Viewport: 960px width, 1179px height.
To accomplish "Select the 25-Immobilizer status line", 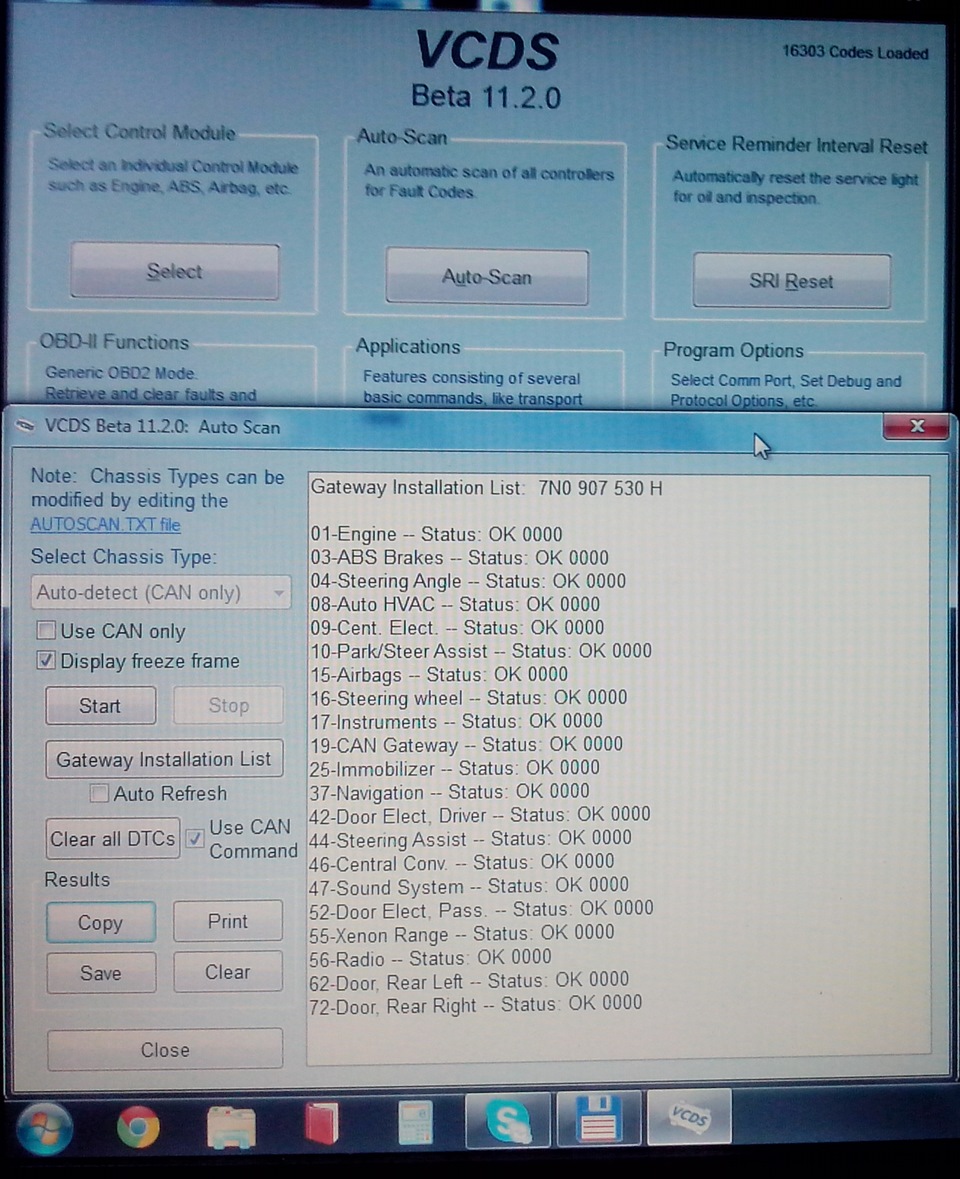I will click(454, 768).
